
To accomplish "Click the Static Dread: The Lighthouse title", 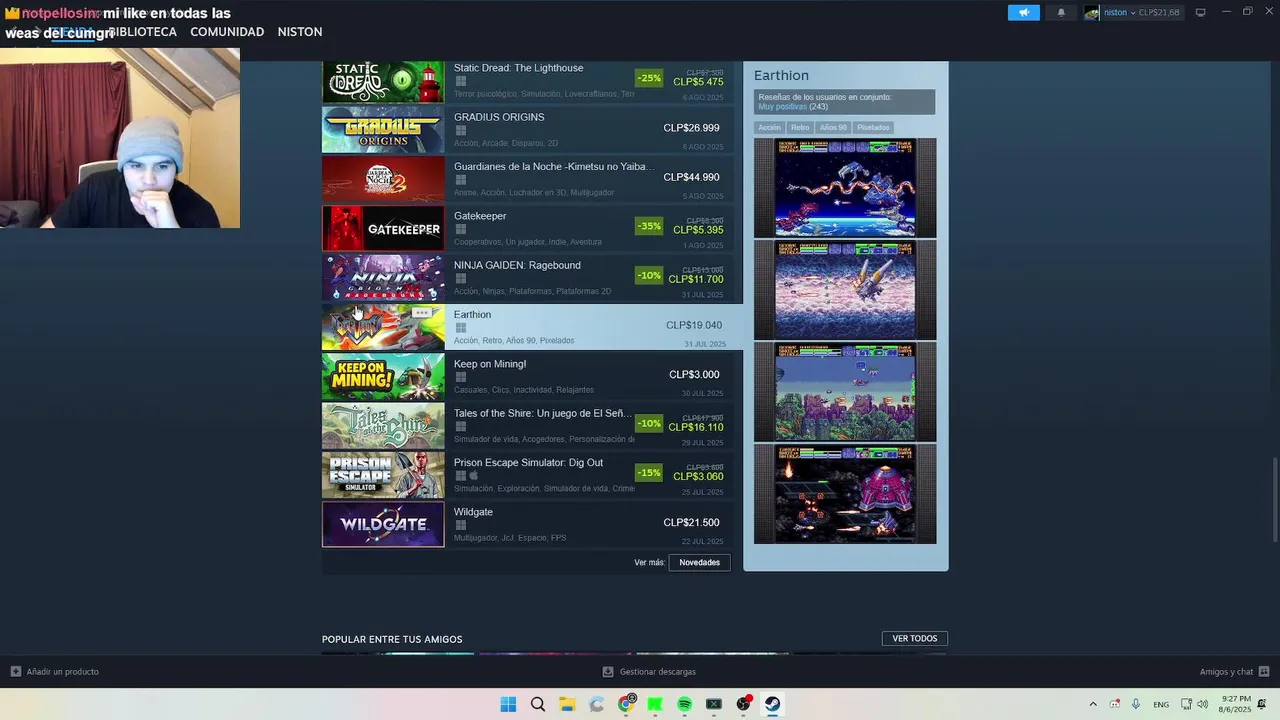I will (x=518, y=68).
